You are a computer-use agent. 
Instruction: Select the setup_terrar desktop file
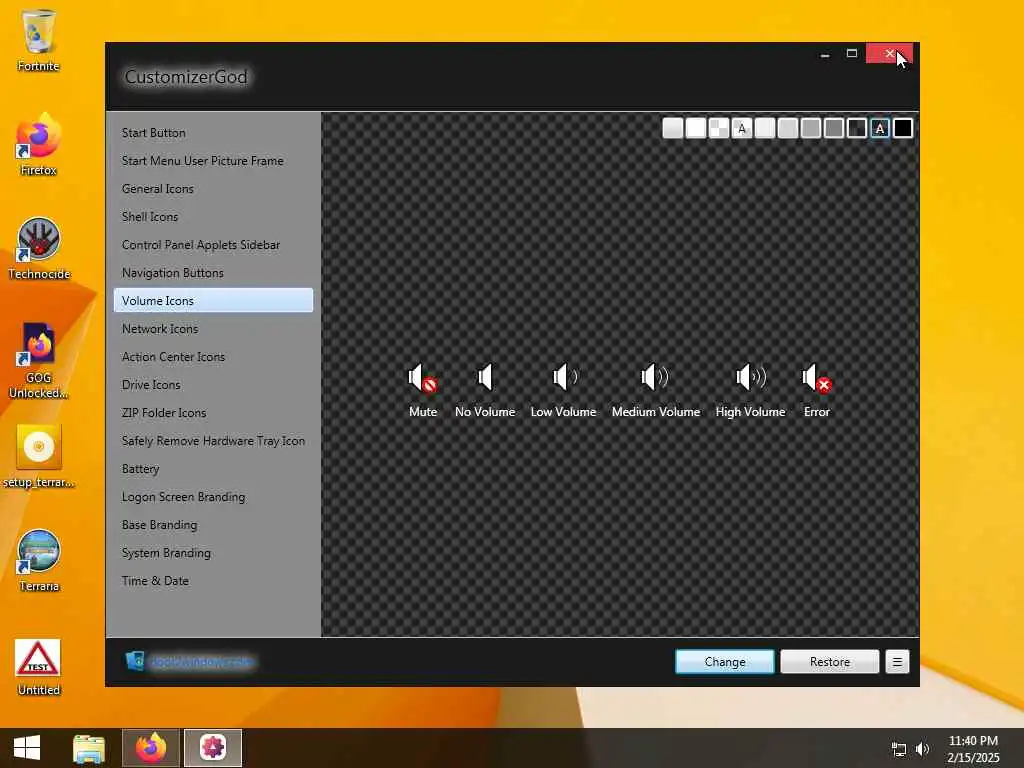click(39, 456)
